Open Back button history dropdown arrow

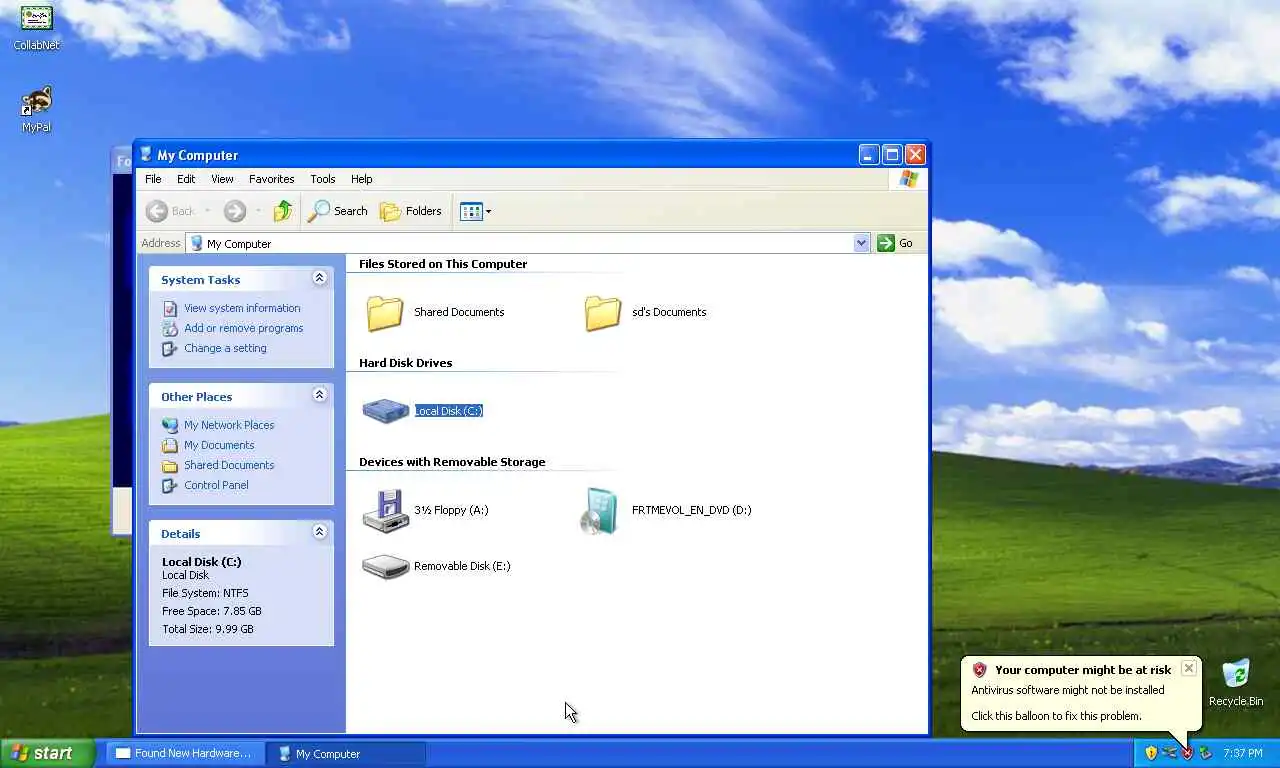click(x=208, y=211)
